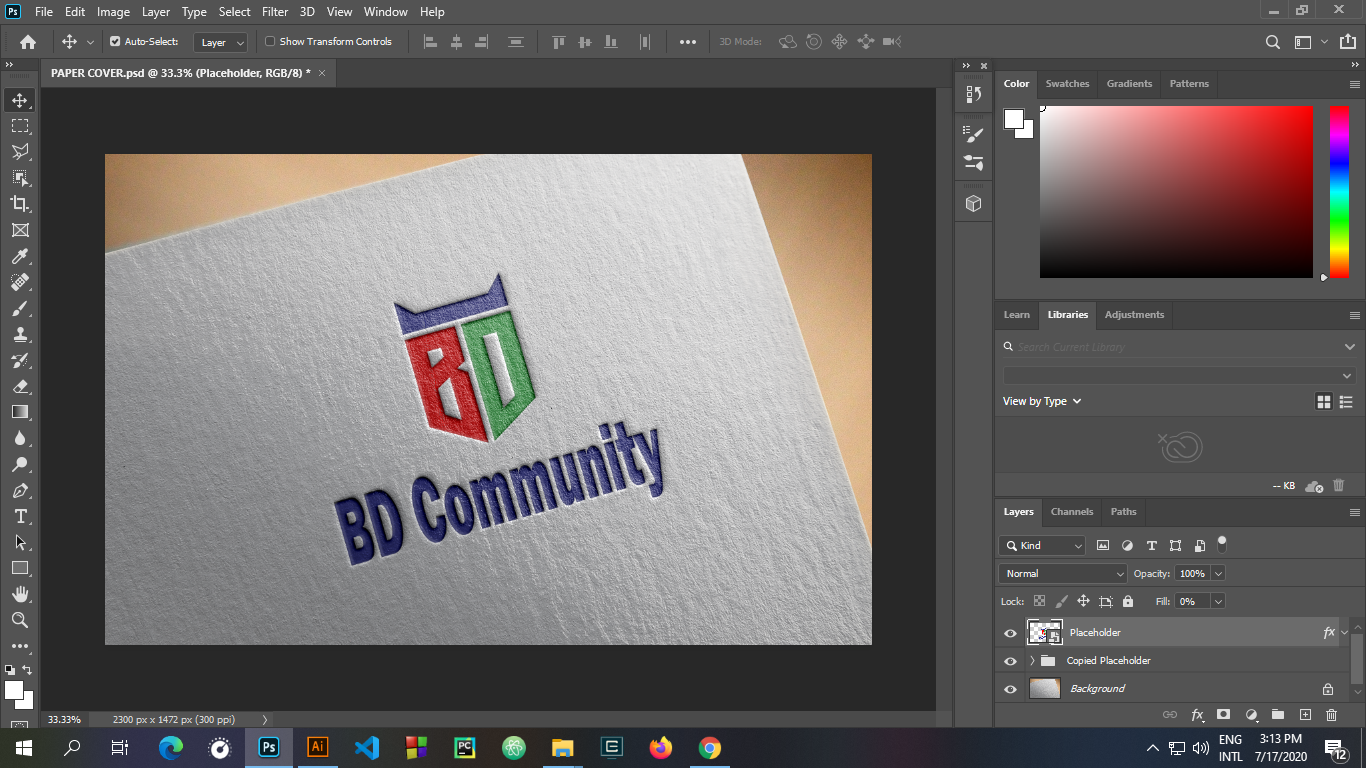Open the History panel icon

coord(973,94)
